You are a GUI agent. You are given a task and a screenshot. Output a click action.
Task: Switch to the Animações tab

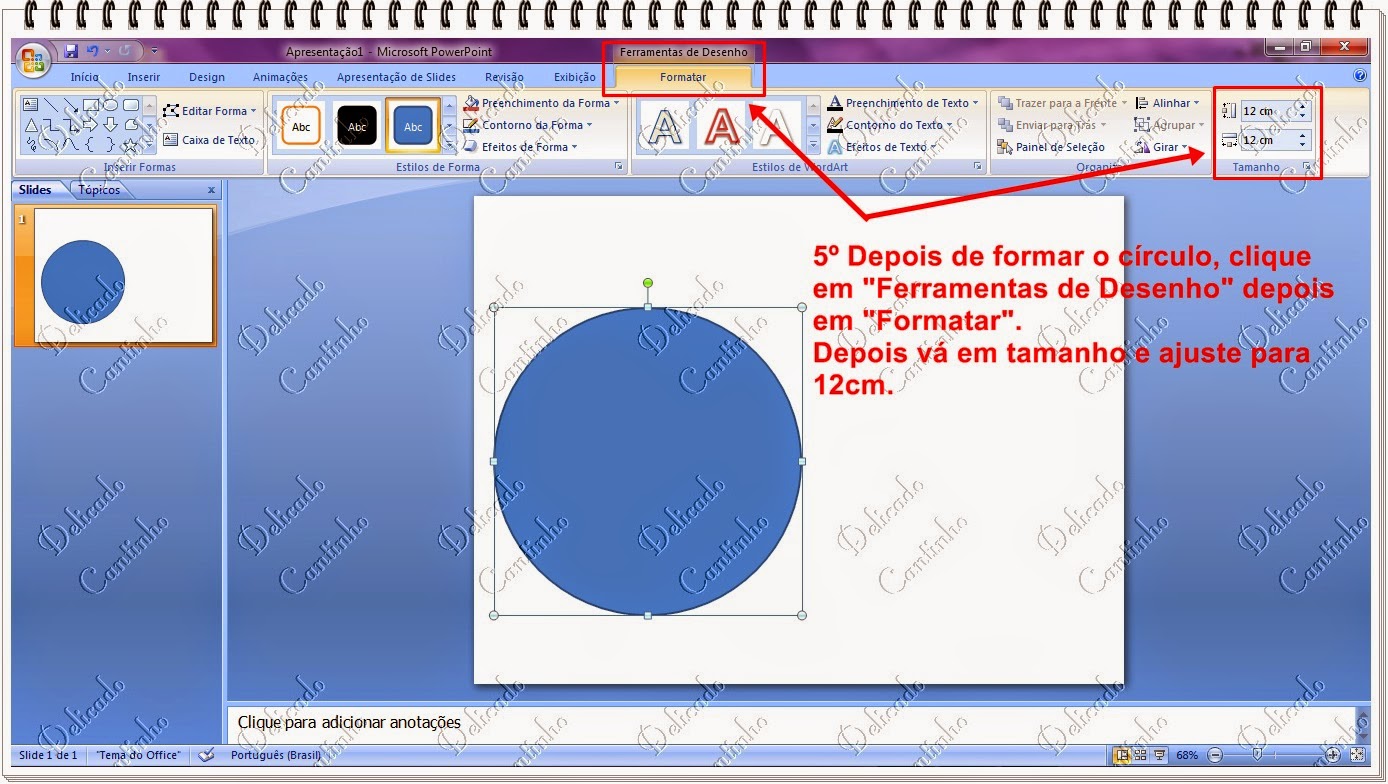point(280,77)
